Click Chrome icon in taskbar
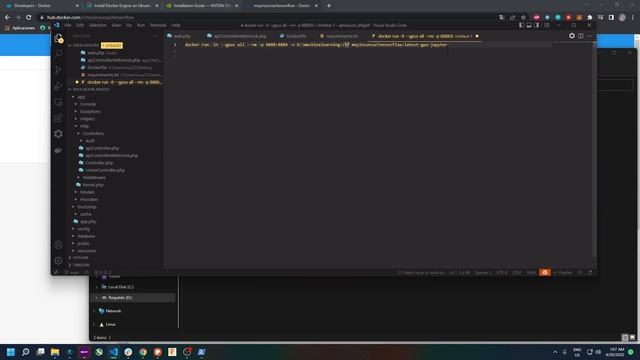640x360 pixels. click(143, 352)
